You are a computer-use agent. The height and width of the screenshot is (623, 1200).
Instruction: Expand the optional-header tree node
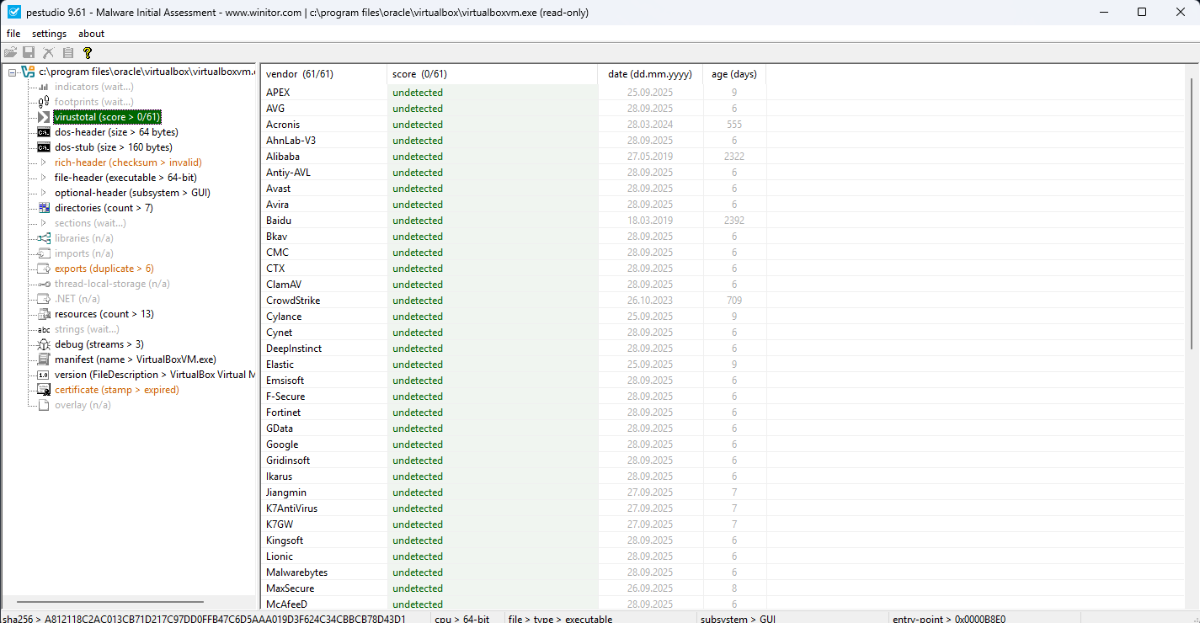44,192
